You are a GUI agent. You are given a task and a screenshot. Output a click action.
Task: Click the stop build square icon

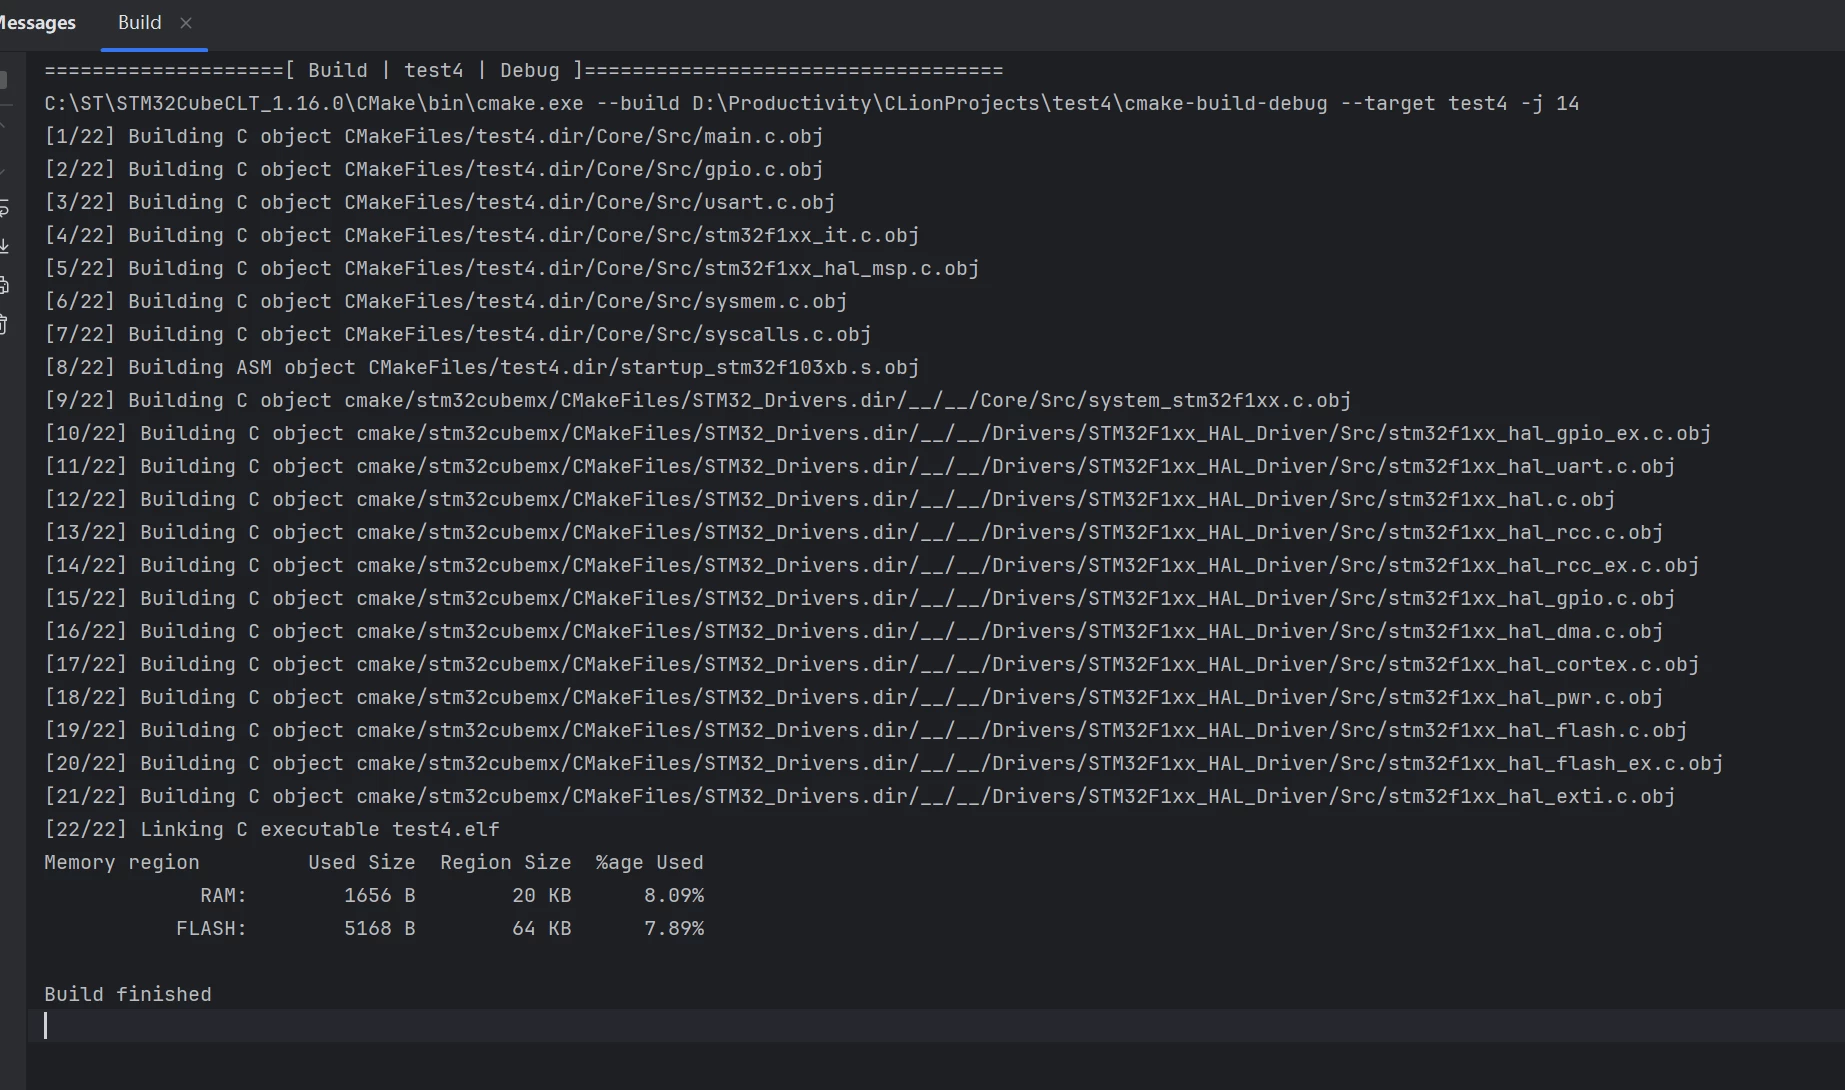point(3,80)
